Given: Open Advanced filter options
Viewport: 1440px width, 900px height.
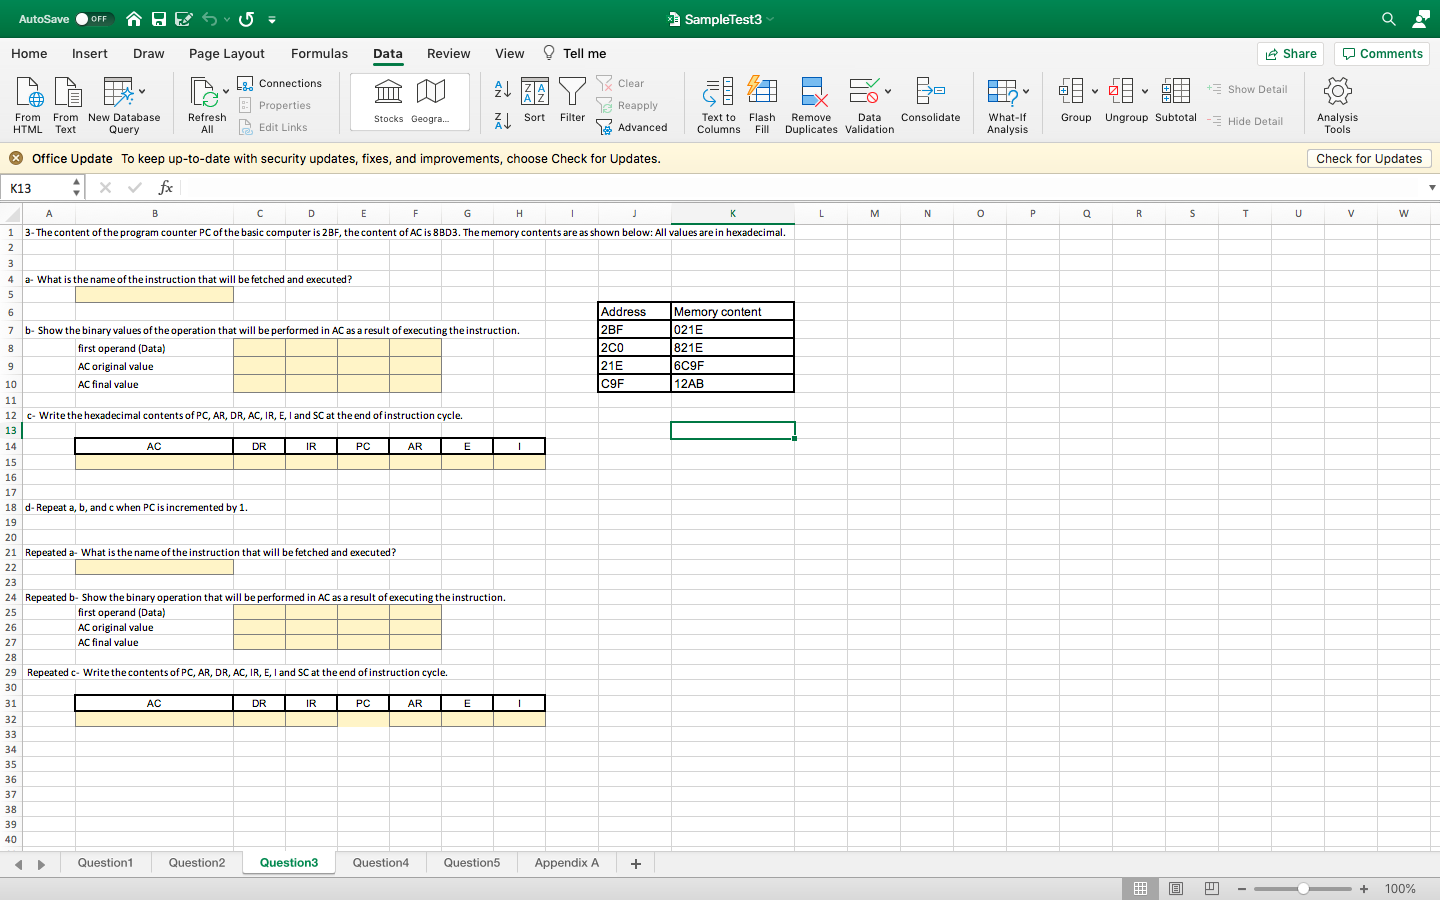Looking at the screenshot, I should 632,127.
